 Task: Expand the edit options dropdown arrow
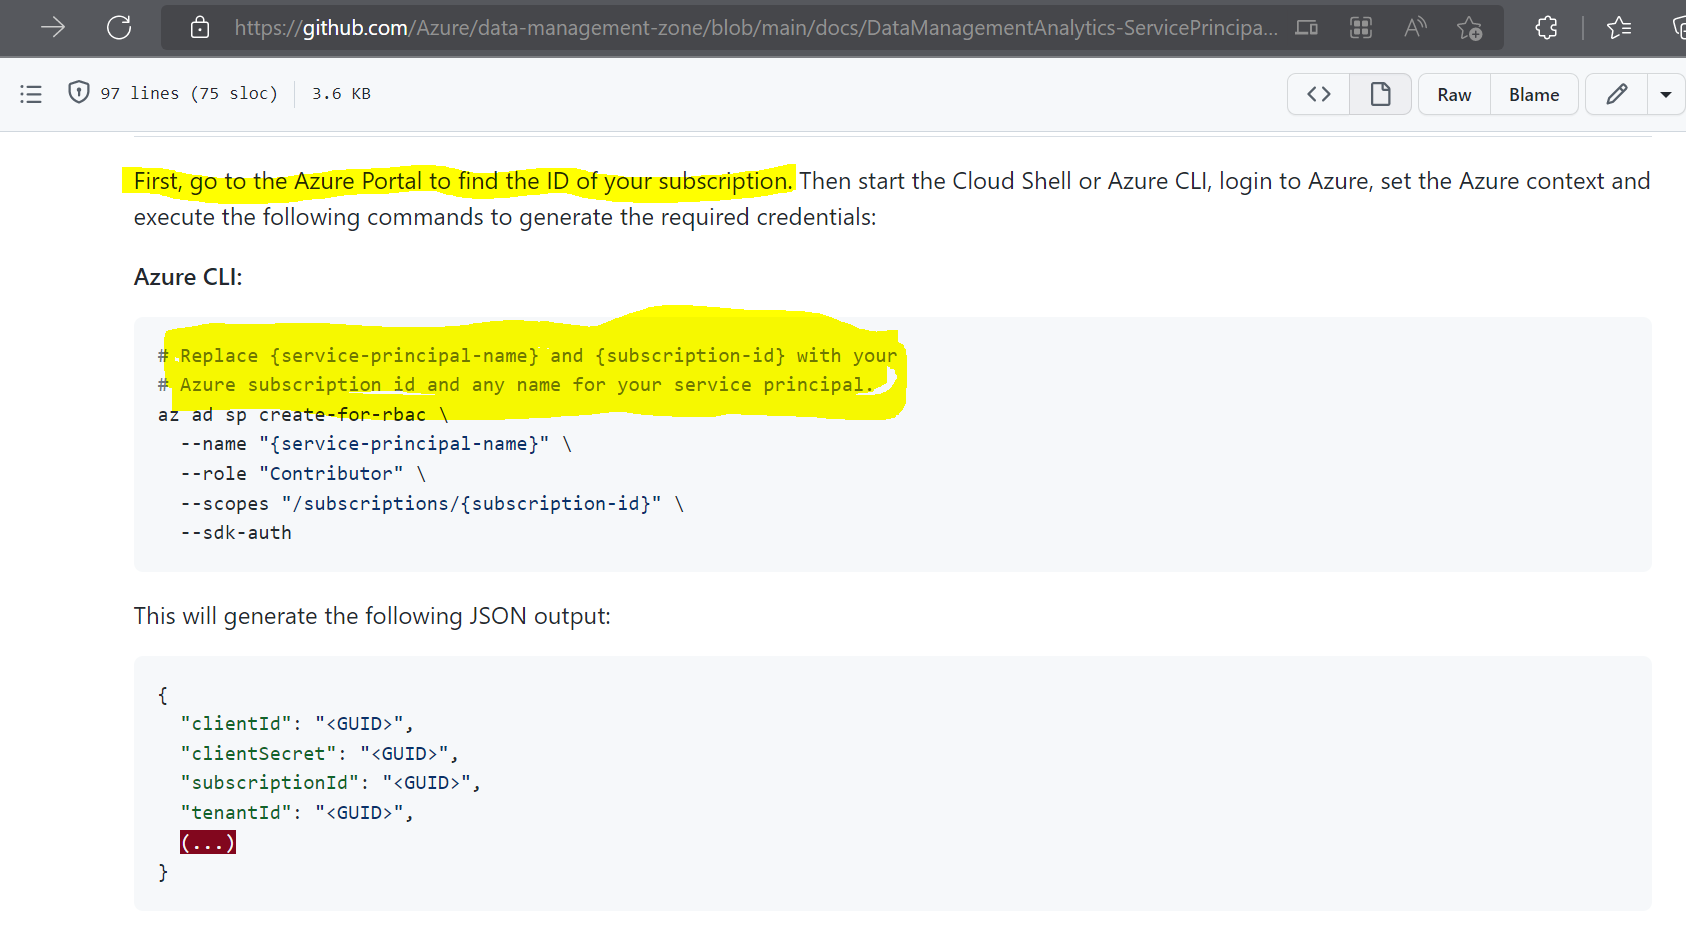pyautogui.click(x=1666, y=93)
